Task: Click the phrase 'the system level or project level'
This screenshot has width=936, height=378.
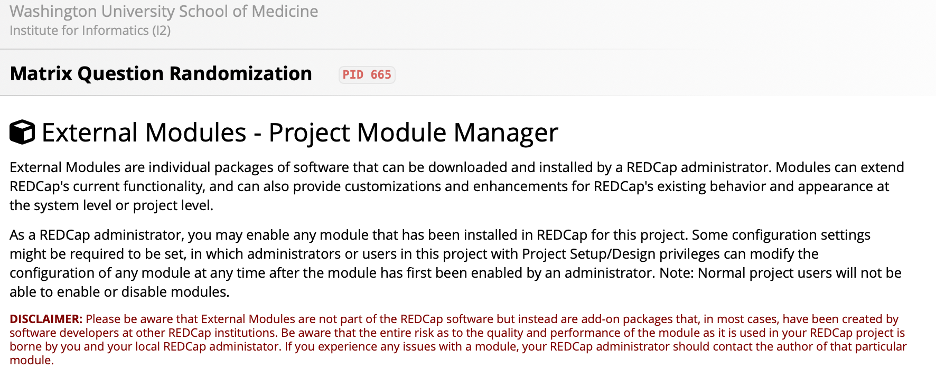Action: pos(110,206)
